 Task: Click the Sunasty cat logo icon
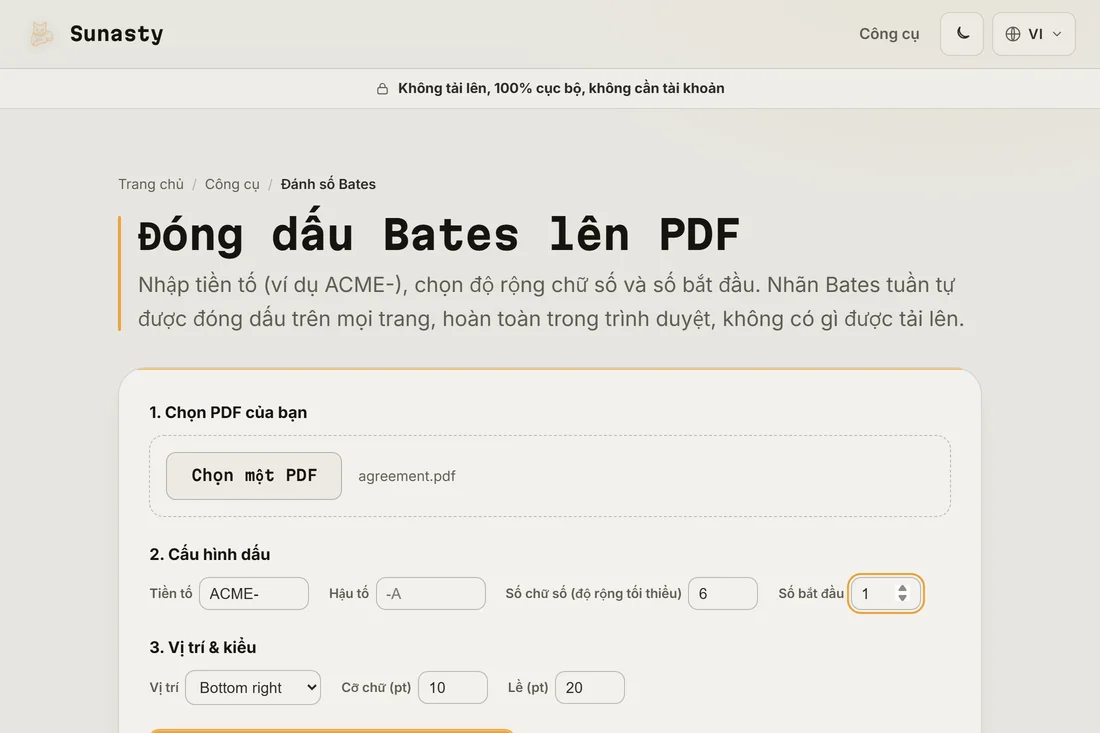(41, 34)
